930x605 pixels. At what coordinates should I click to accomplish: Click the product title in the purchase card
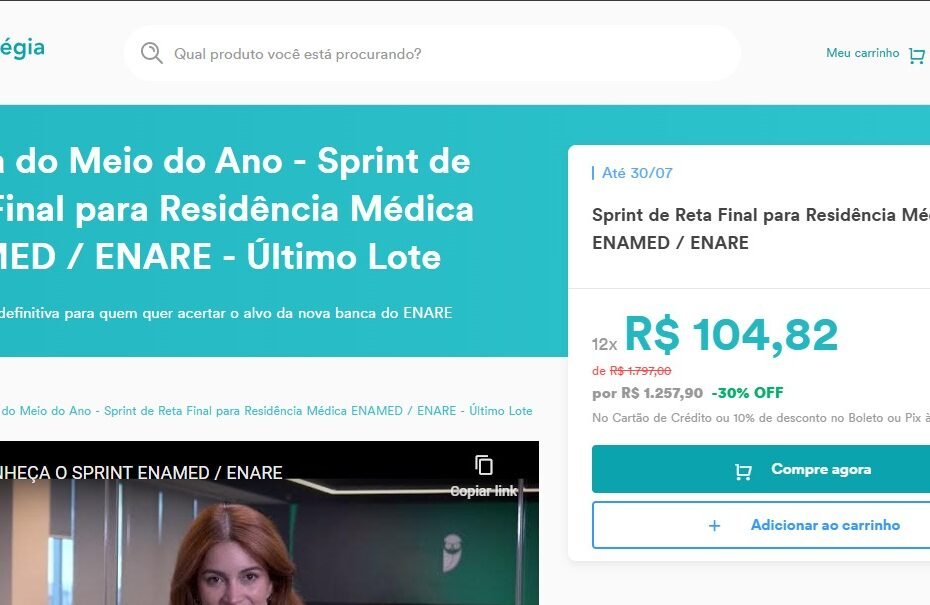tap(761, 228)
